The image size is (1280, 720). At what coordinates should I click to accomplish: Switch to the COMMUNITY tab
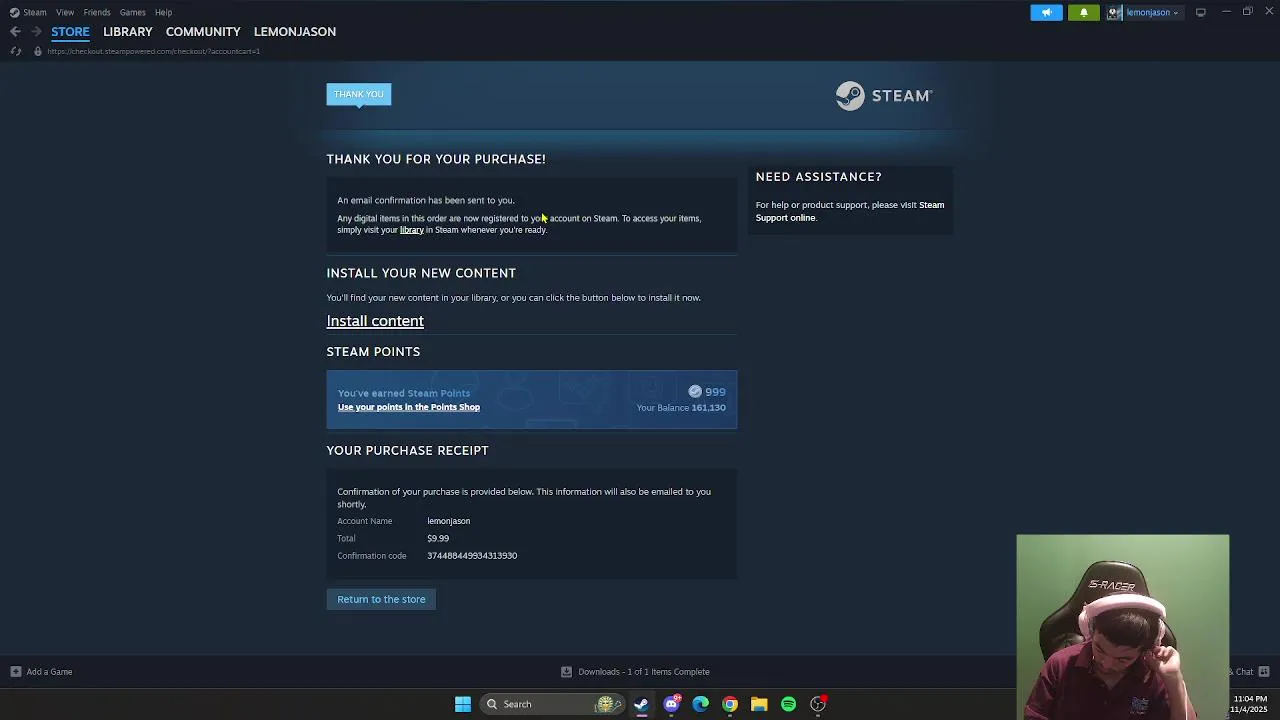coord(203,32)
